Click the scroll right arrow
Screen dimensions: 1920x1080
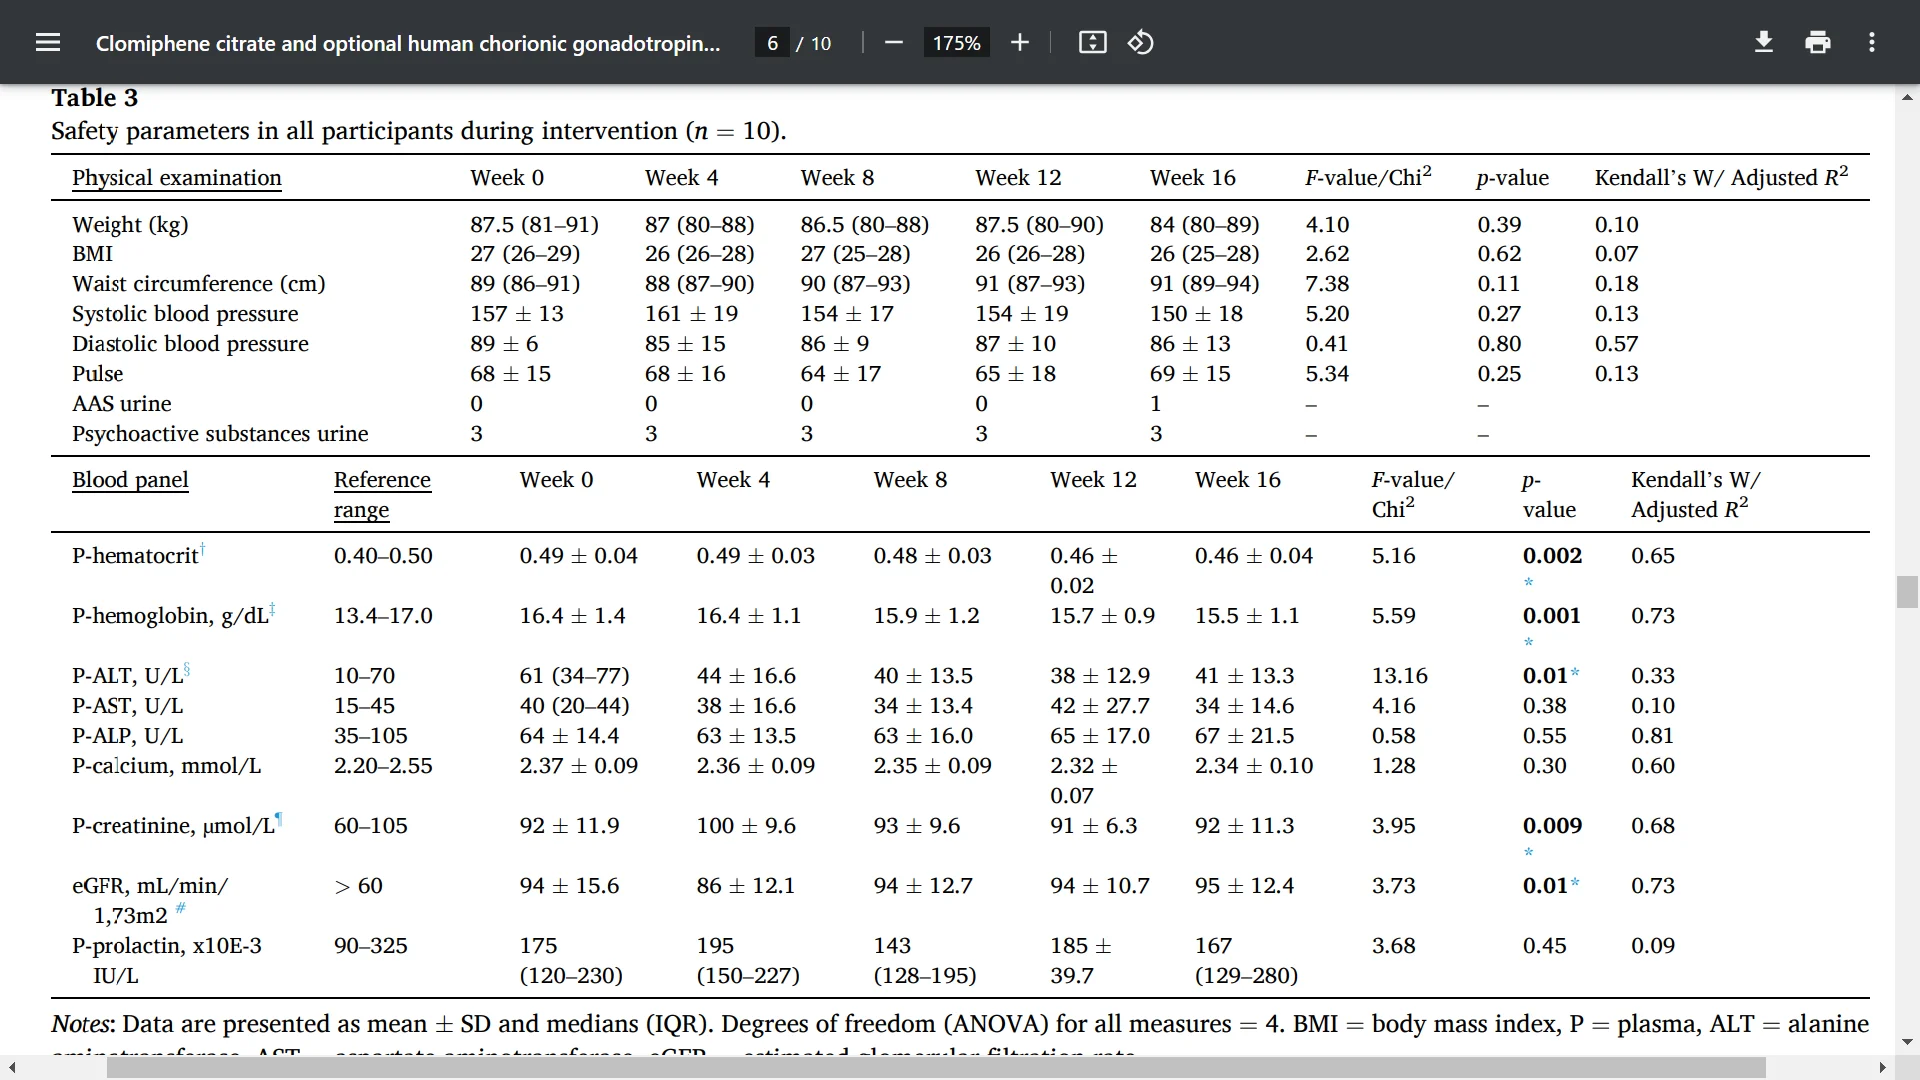click(1882, 1068)
